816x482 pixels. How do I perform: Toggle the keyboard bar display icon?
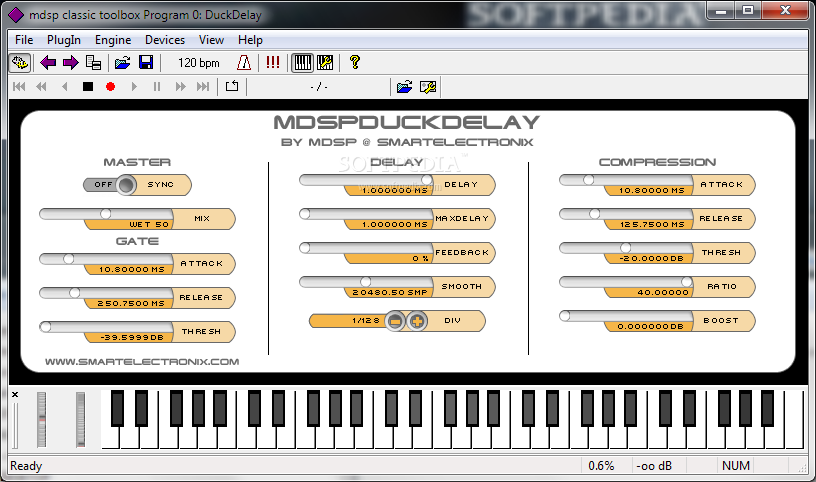tap(302, 63)
